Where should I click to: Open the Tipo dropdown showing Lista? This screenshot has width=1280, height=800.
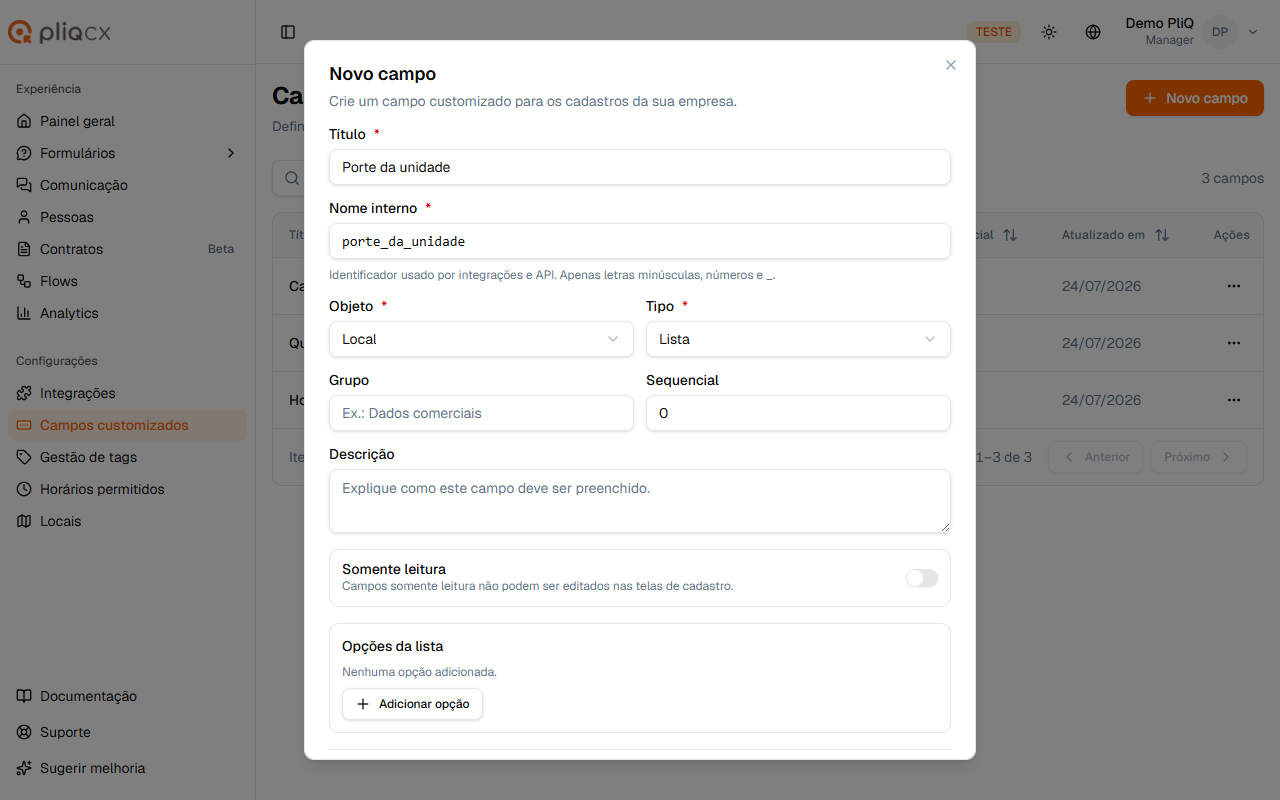pos(798,339)
